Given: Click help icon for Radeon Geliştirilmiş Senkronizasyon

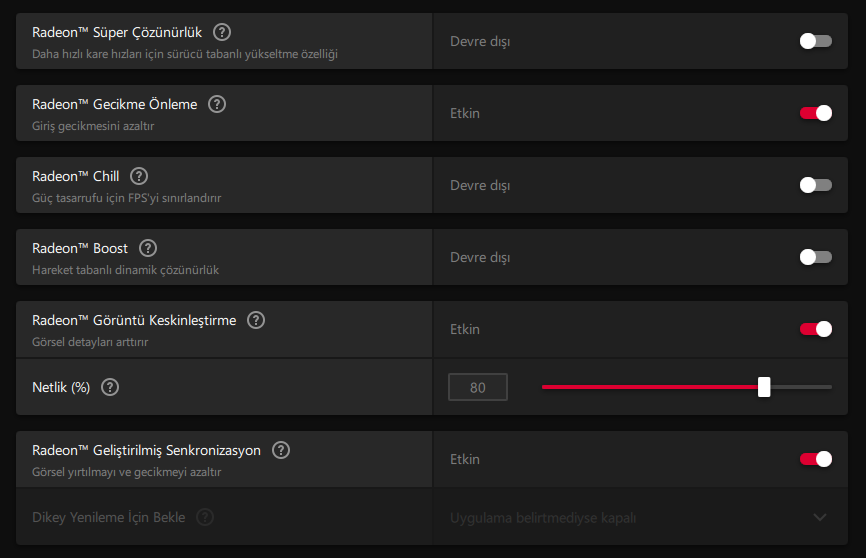Looking at the screenshot, I should [281, 450].
